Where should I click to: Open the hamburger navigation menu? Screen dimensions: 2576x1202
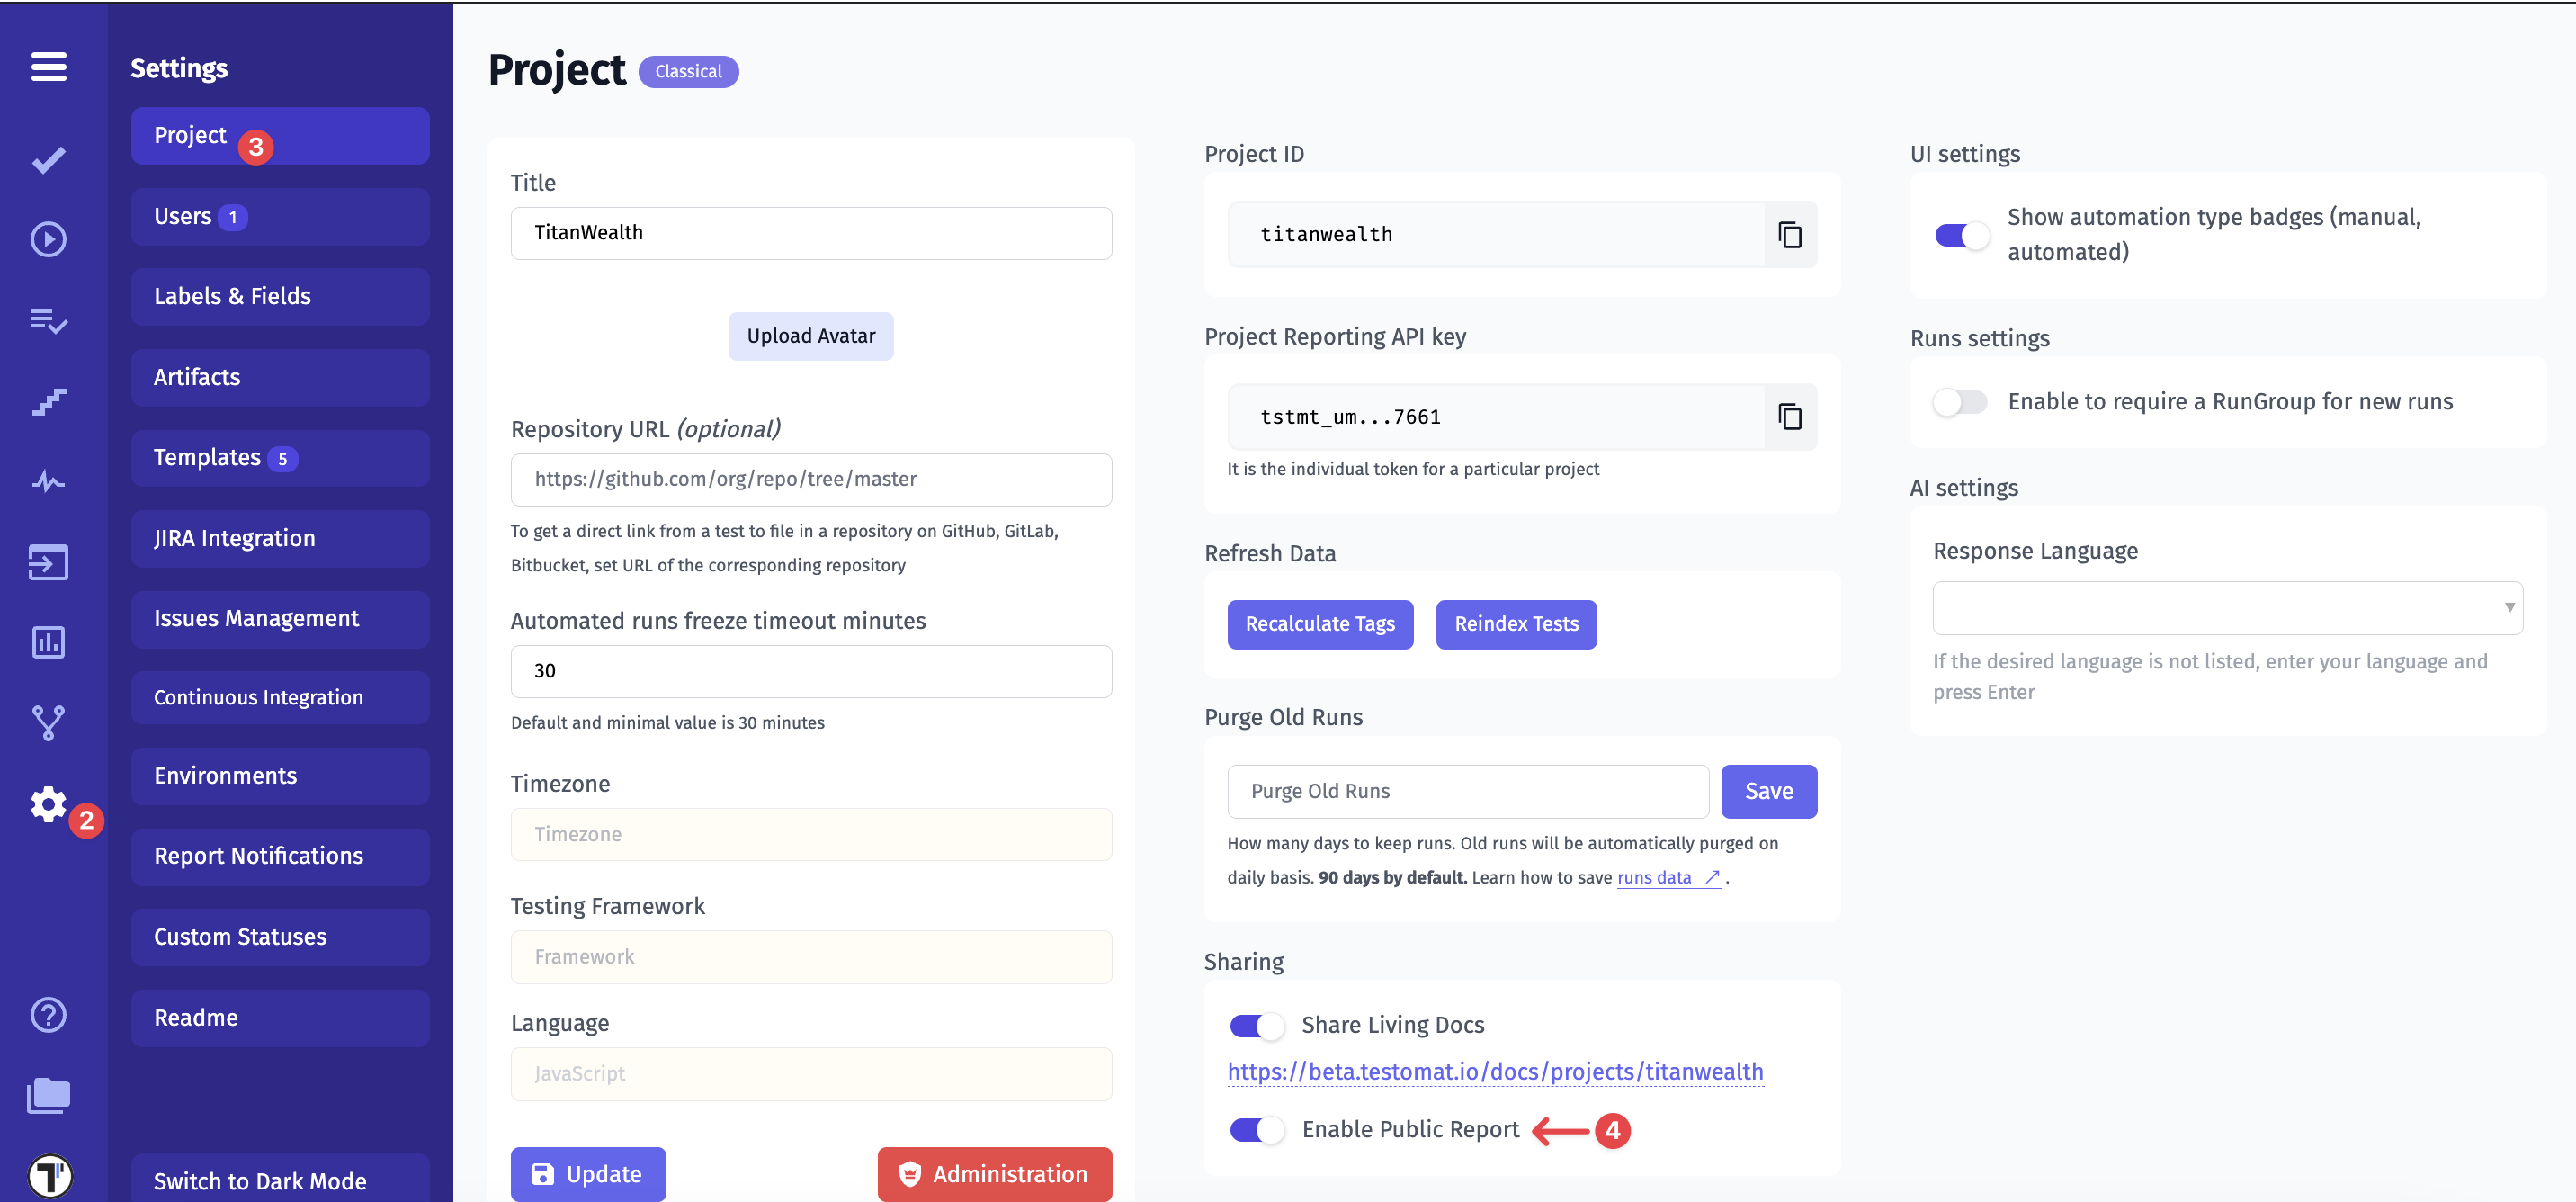click(x=47, y=66)
